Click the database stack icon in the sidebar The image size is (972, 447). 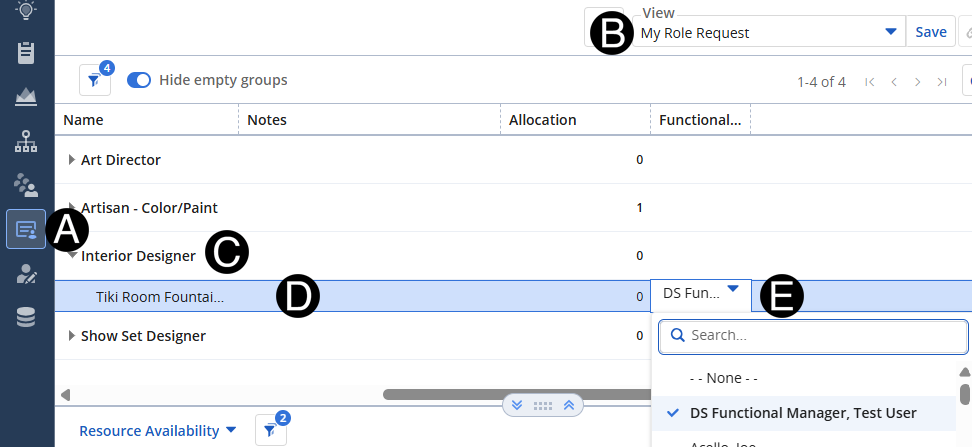(x=27, y=318)
